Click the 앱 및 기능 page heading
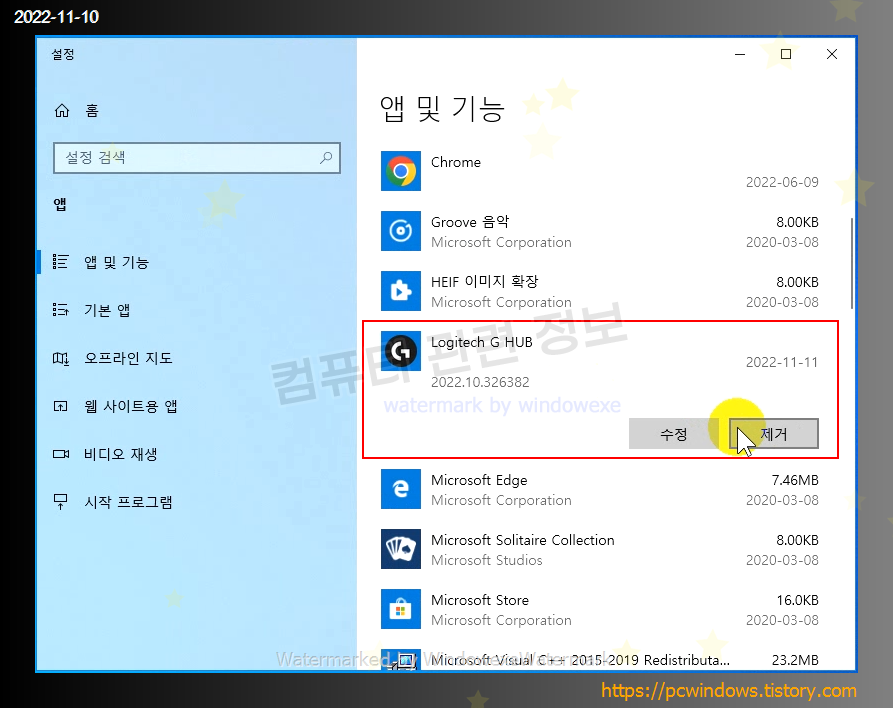893x708 pixels. [442, 109]
